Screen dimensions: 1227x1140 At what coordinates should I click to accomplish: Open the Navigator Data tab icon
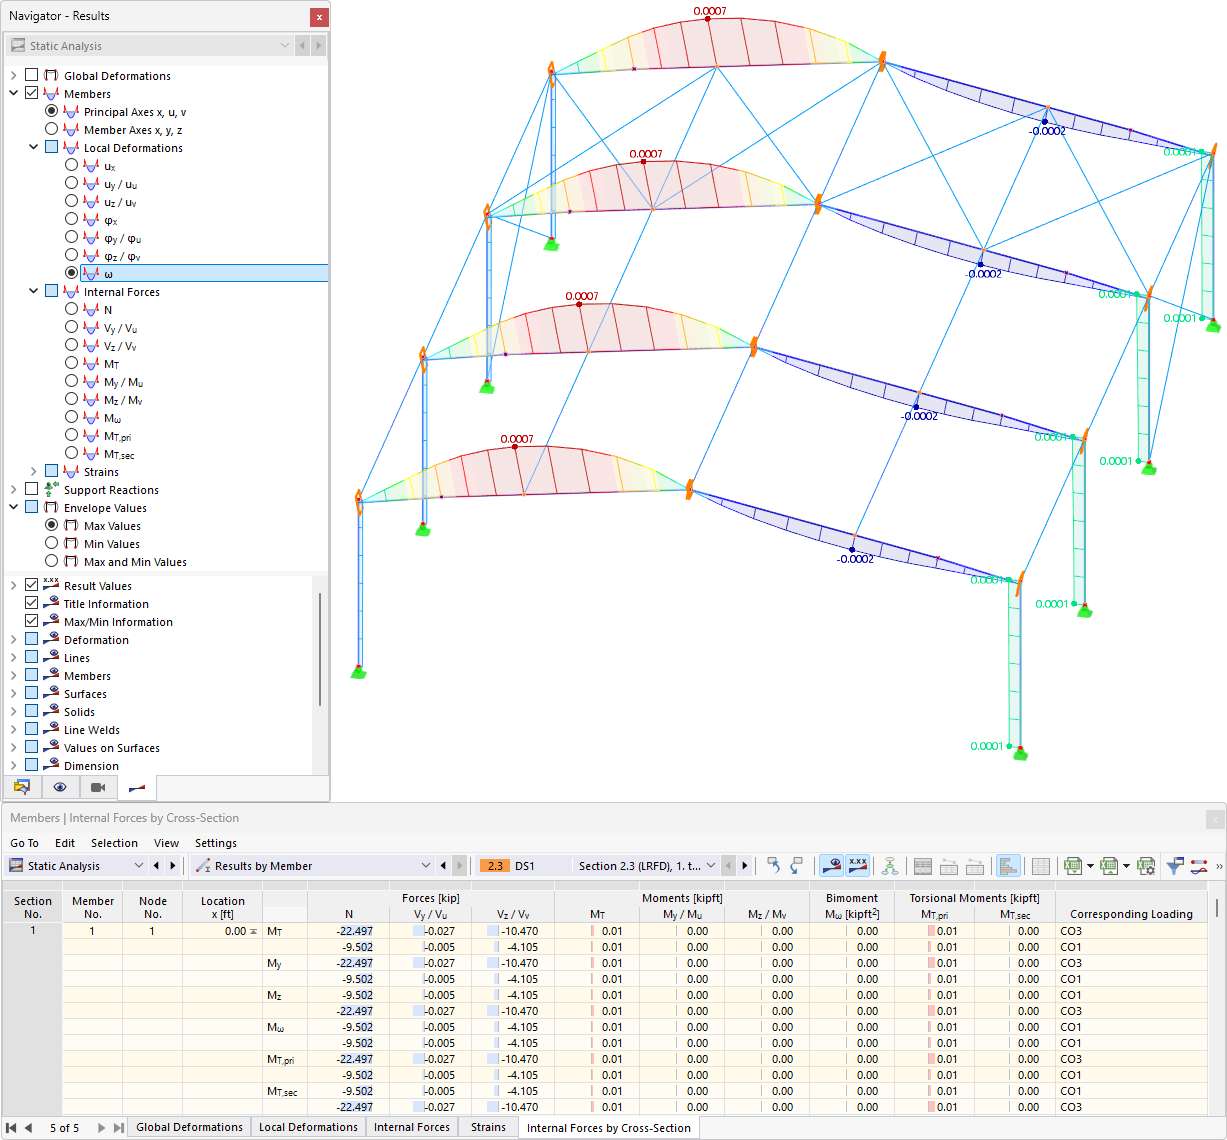coord(22,787)
